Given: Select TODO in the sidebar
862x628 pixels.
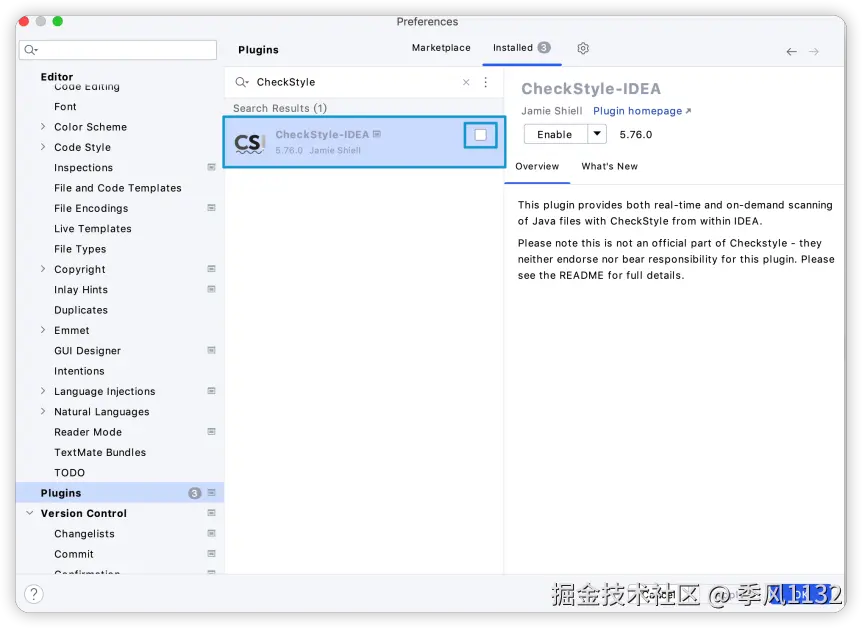Looking at the screenshot, I should coord(69,473).
